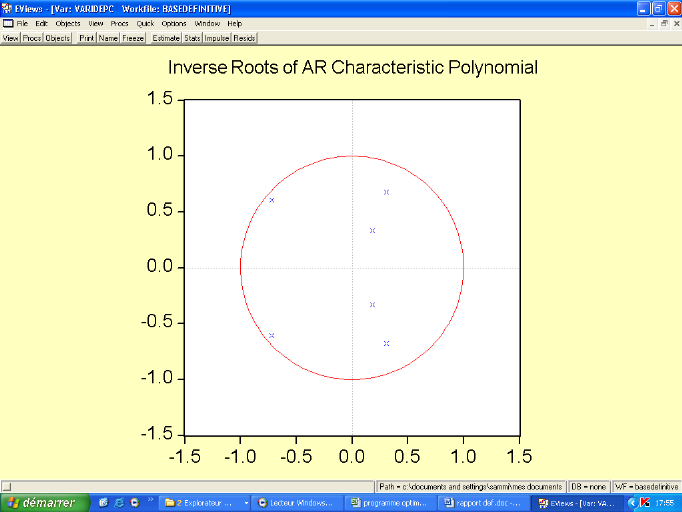The height and width of the screenshot is (512, 682).
Task: Click the upper-right inverse root marker near 0.7
Action: coord(386,192)
